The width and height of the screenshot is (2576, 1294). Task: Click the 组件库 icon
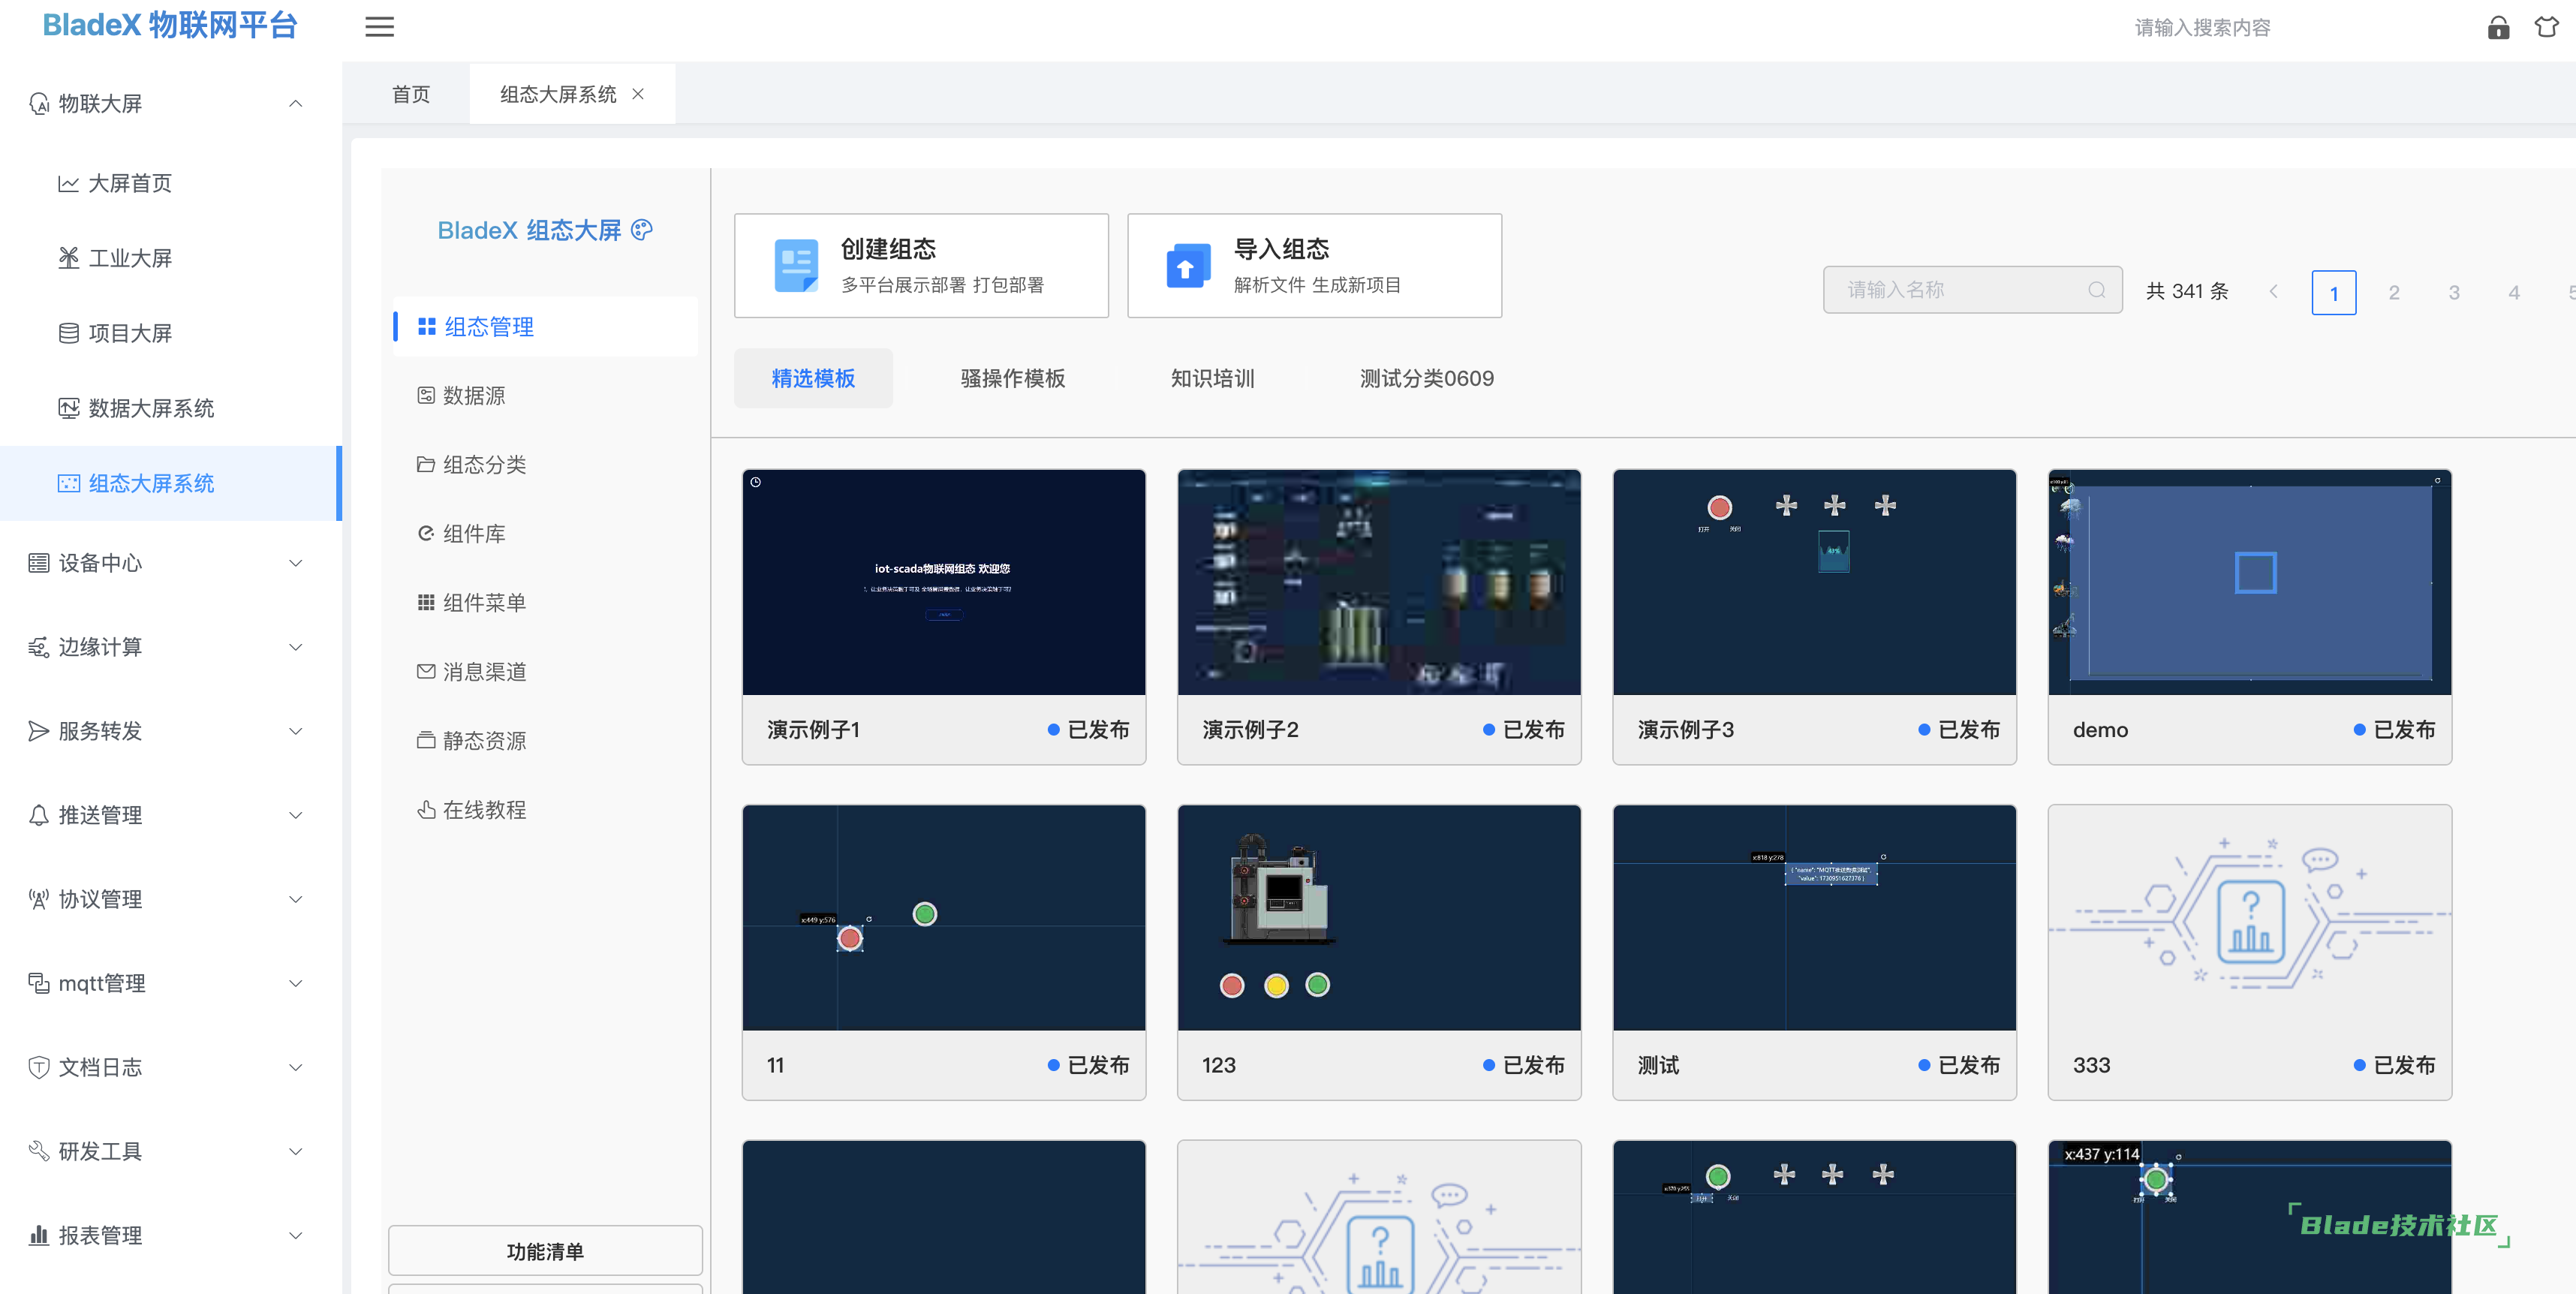click(426, 533)
